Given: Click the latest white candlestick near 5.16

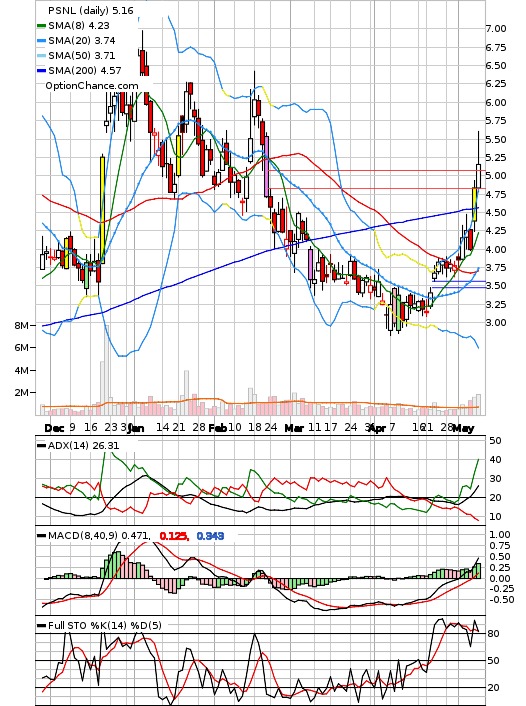Looking at the screenshot, I should 478,176.
